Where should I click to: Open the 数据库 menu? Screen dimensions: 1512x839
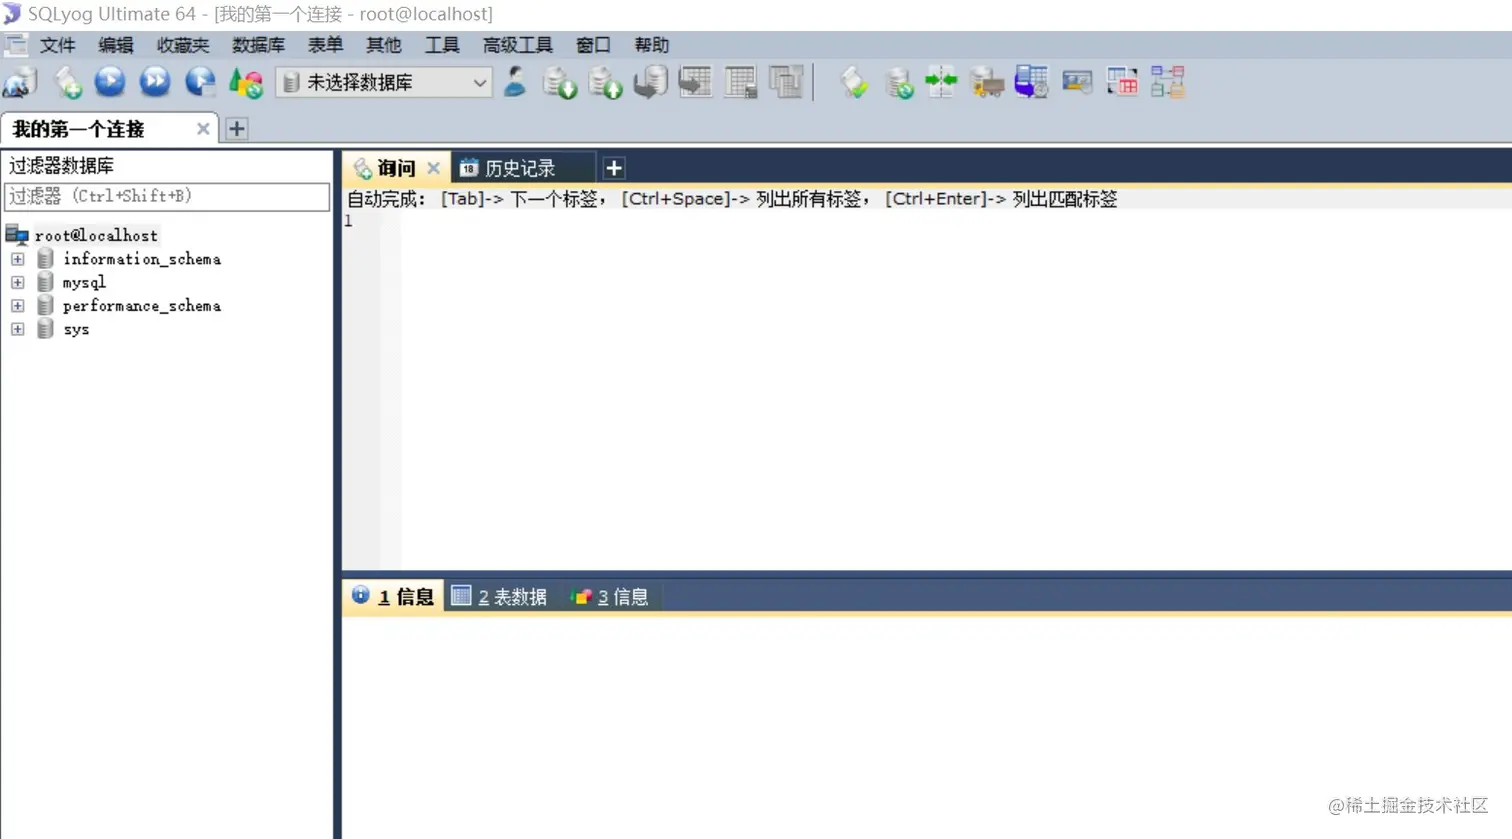(258, 45)
